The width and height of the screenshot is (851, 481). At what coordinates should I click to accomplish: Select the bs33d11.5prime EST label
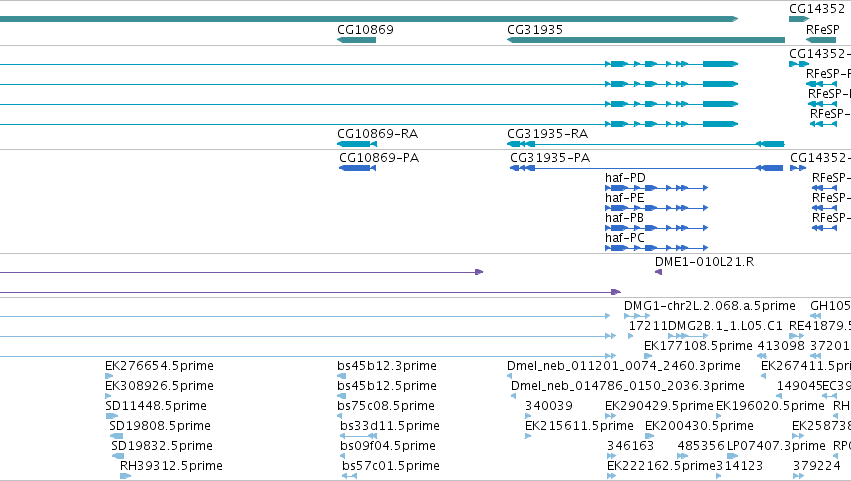pos(390,426)
